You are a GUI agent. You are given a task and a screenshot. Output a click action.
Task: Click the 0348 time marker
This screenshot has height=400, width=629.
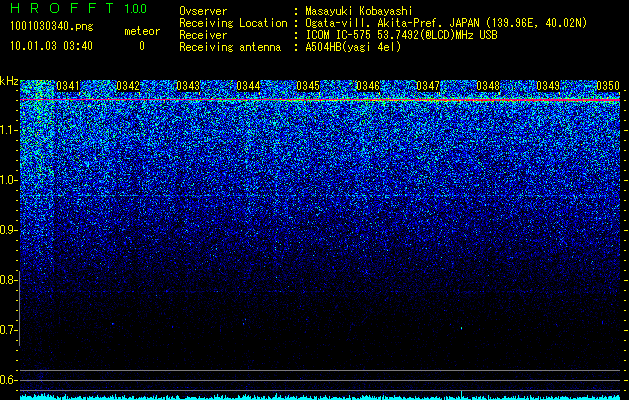coord(488,86)
